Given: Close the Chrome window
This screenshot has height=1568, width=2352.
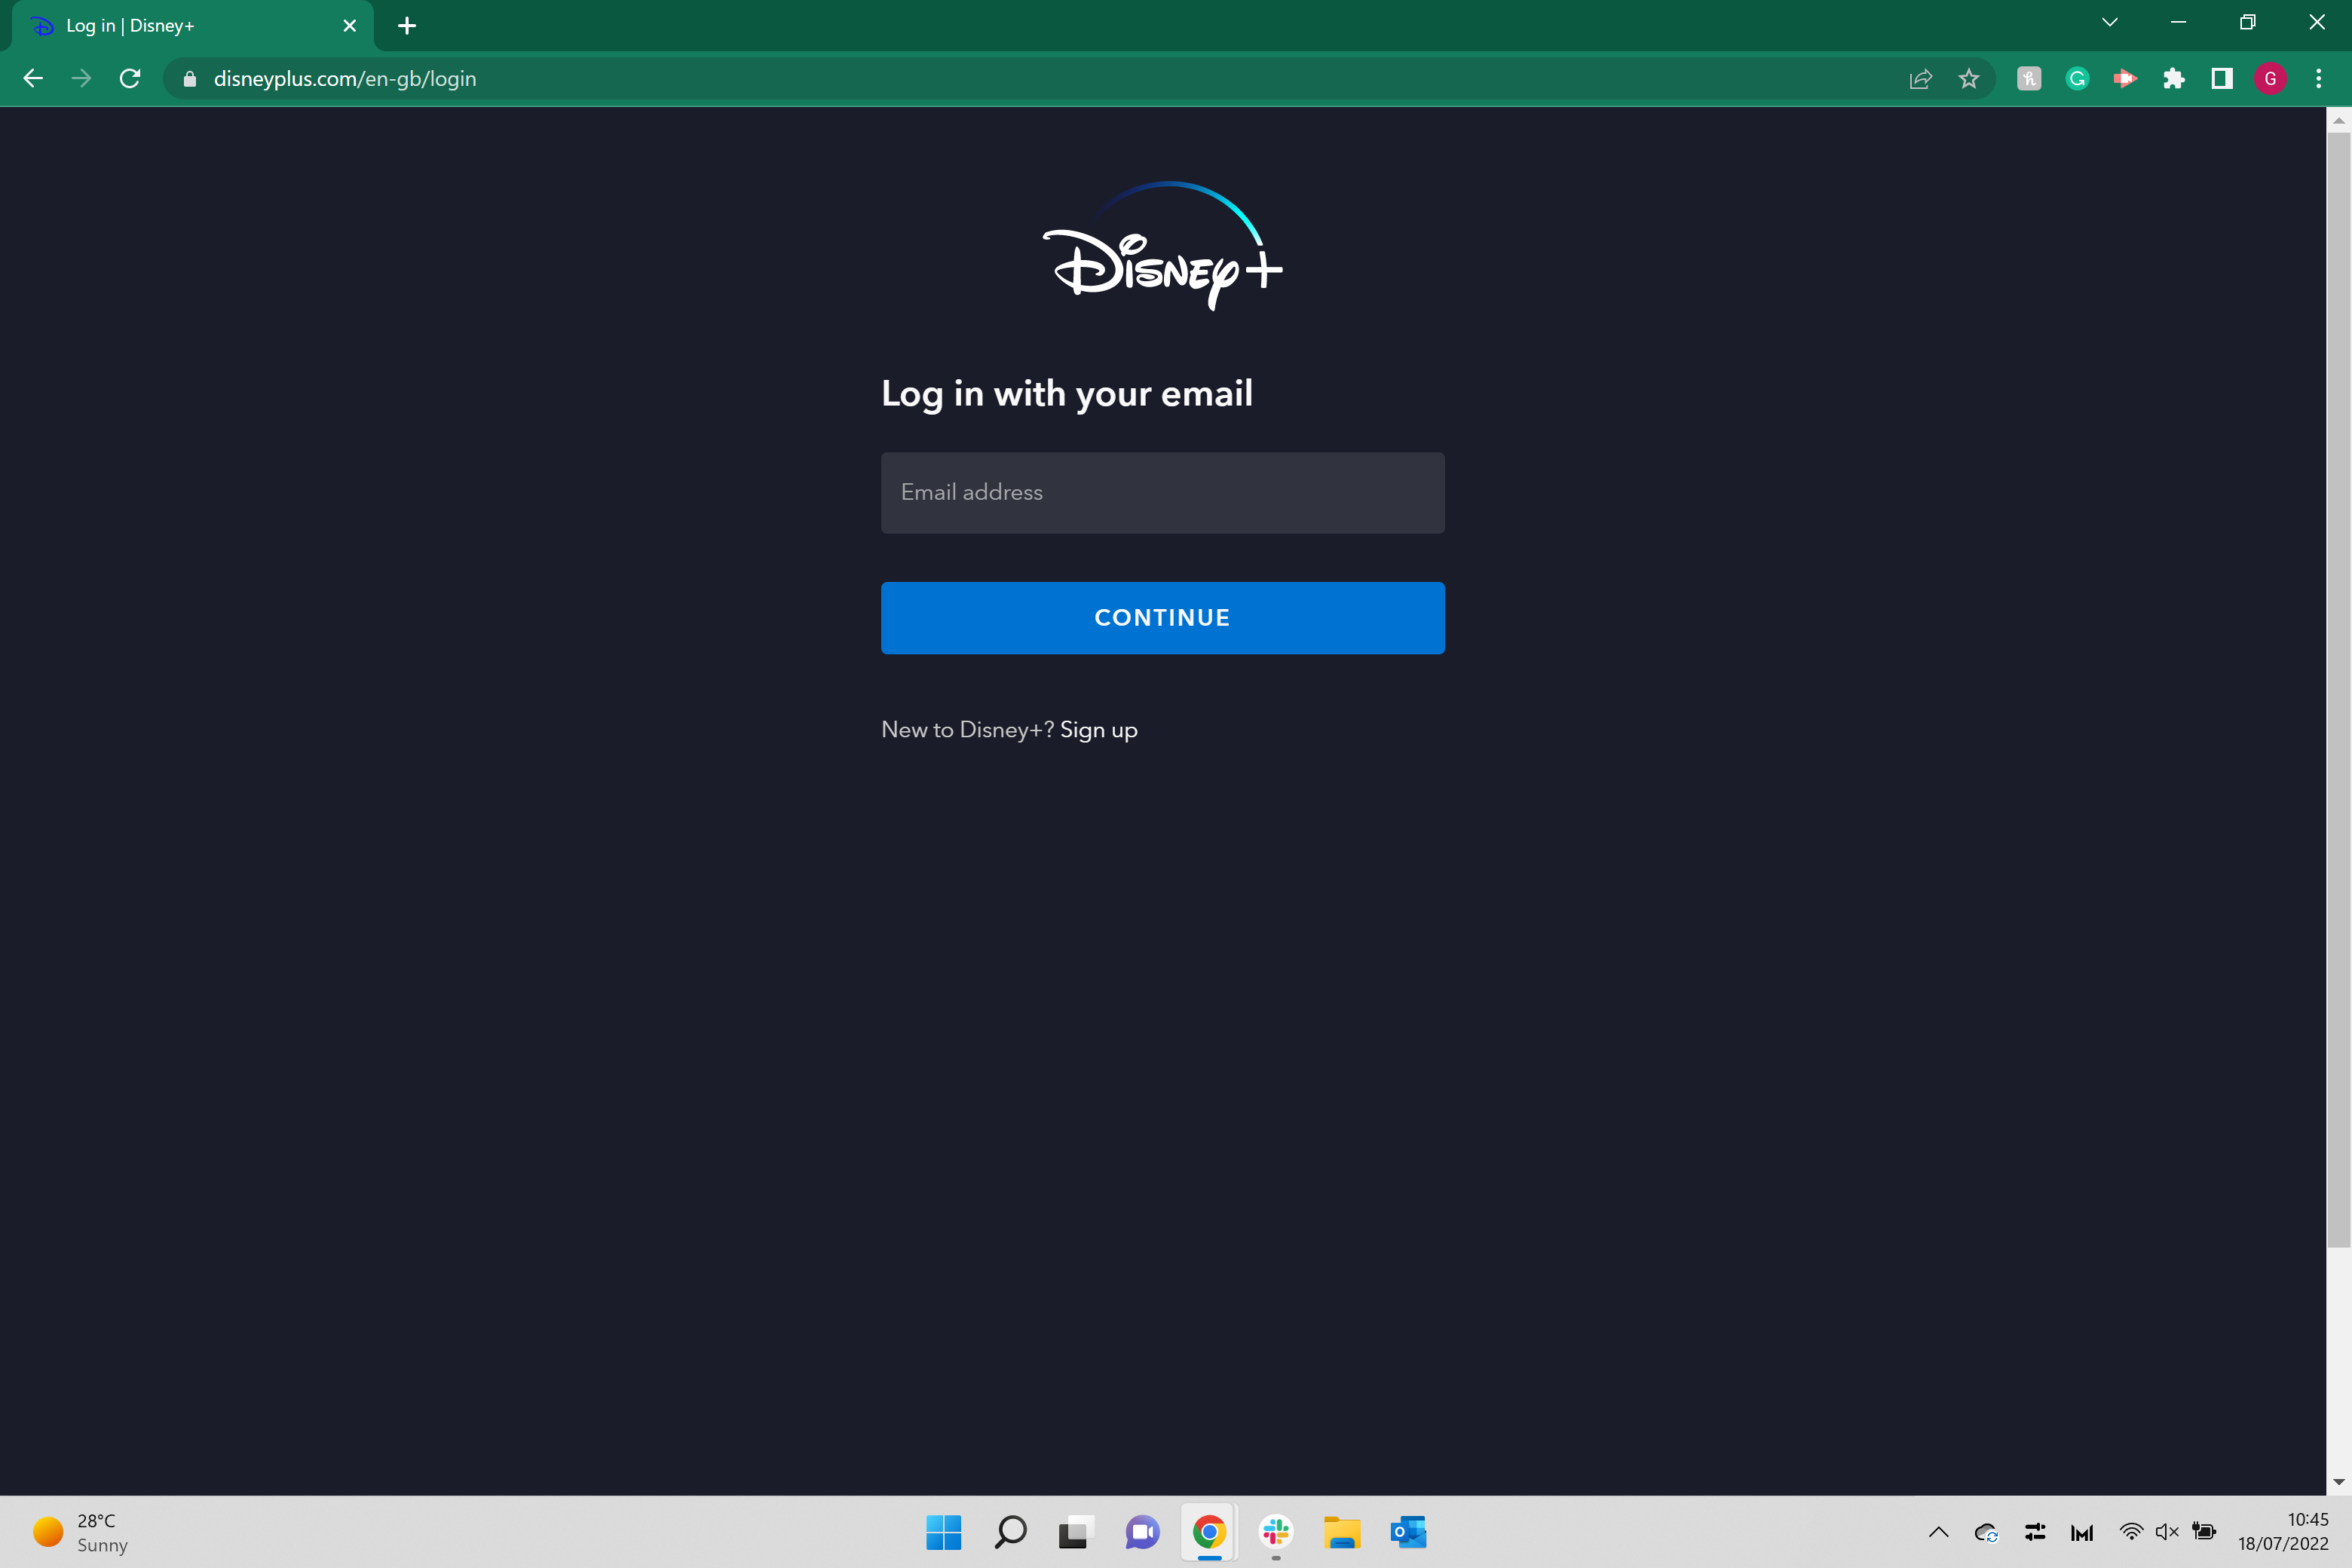Looking at the screenshot, I should point(2317,22).
